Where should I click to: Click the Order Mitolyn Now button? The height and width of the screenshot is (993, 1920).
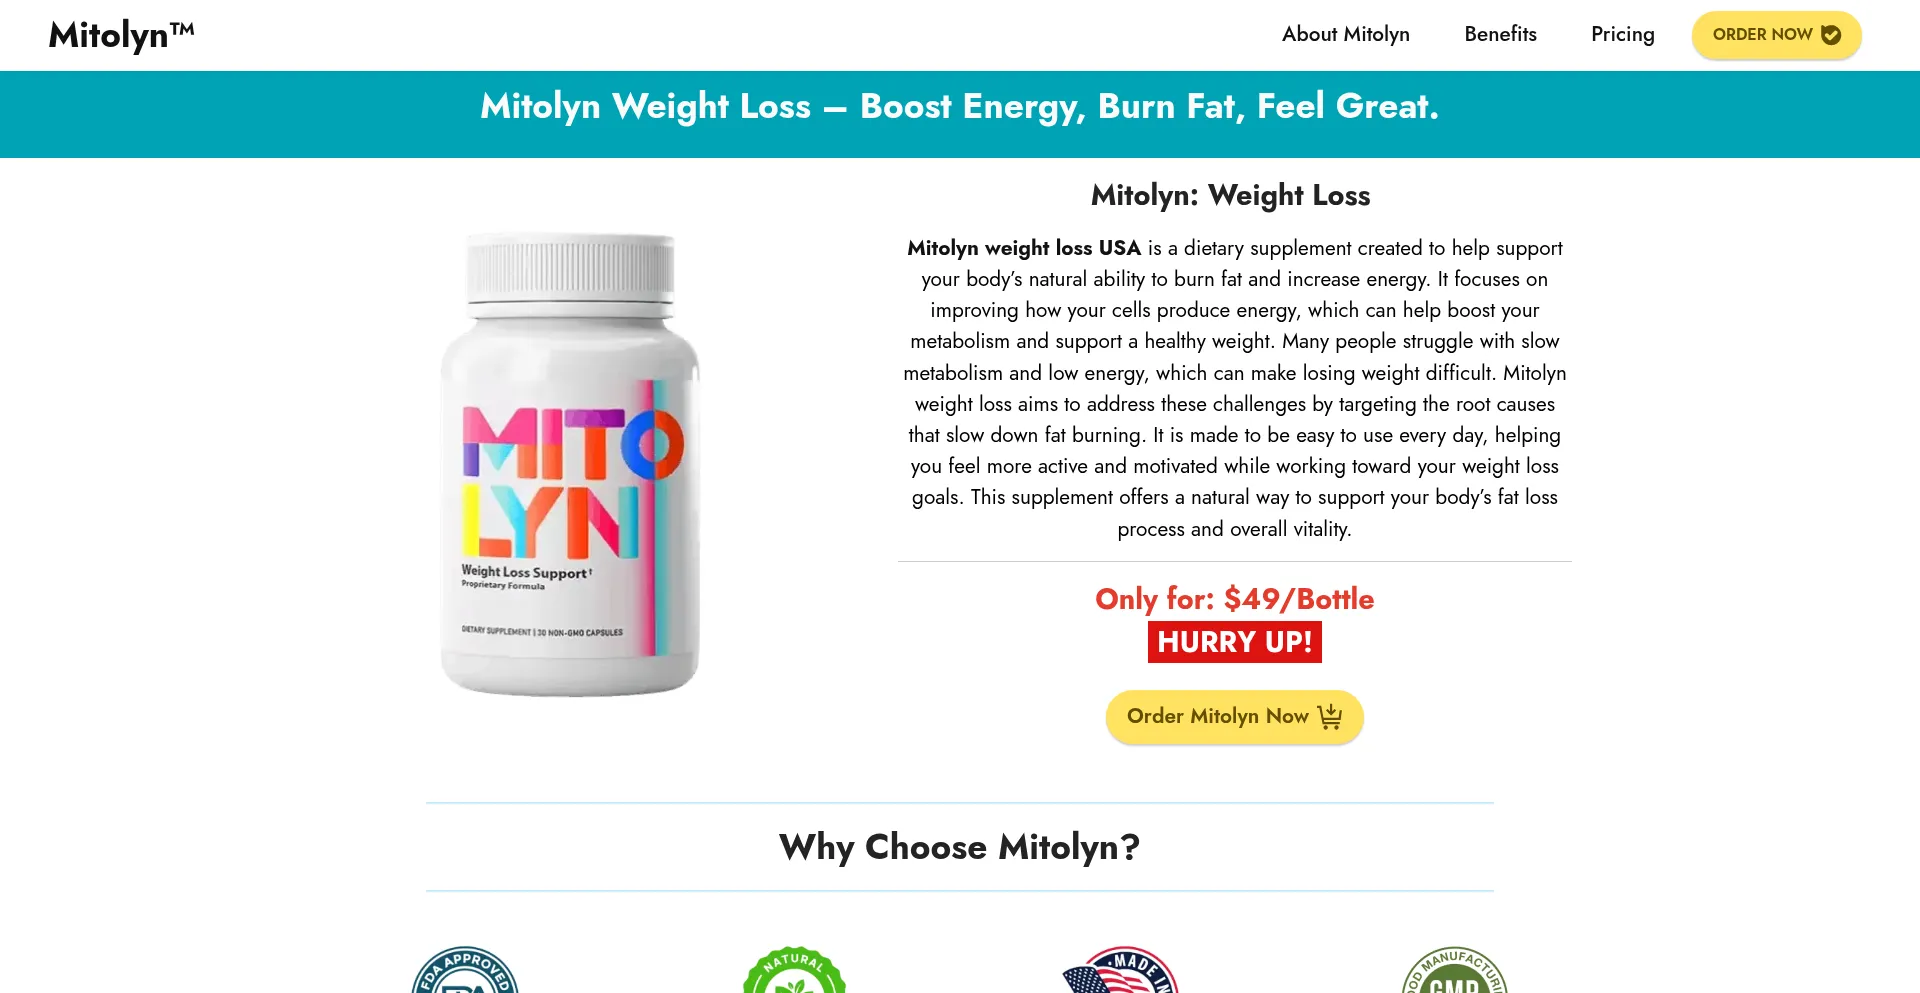1235,717
